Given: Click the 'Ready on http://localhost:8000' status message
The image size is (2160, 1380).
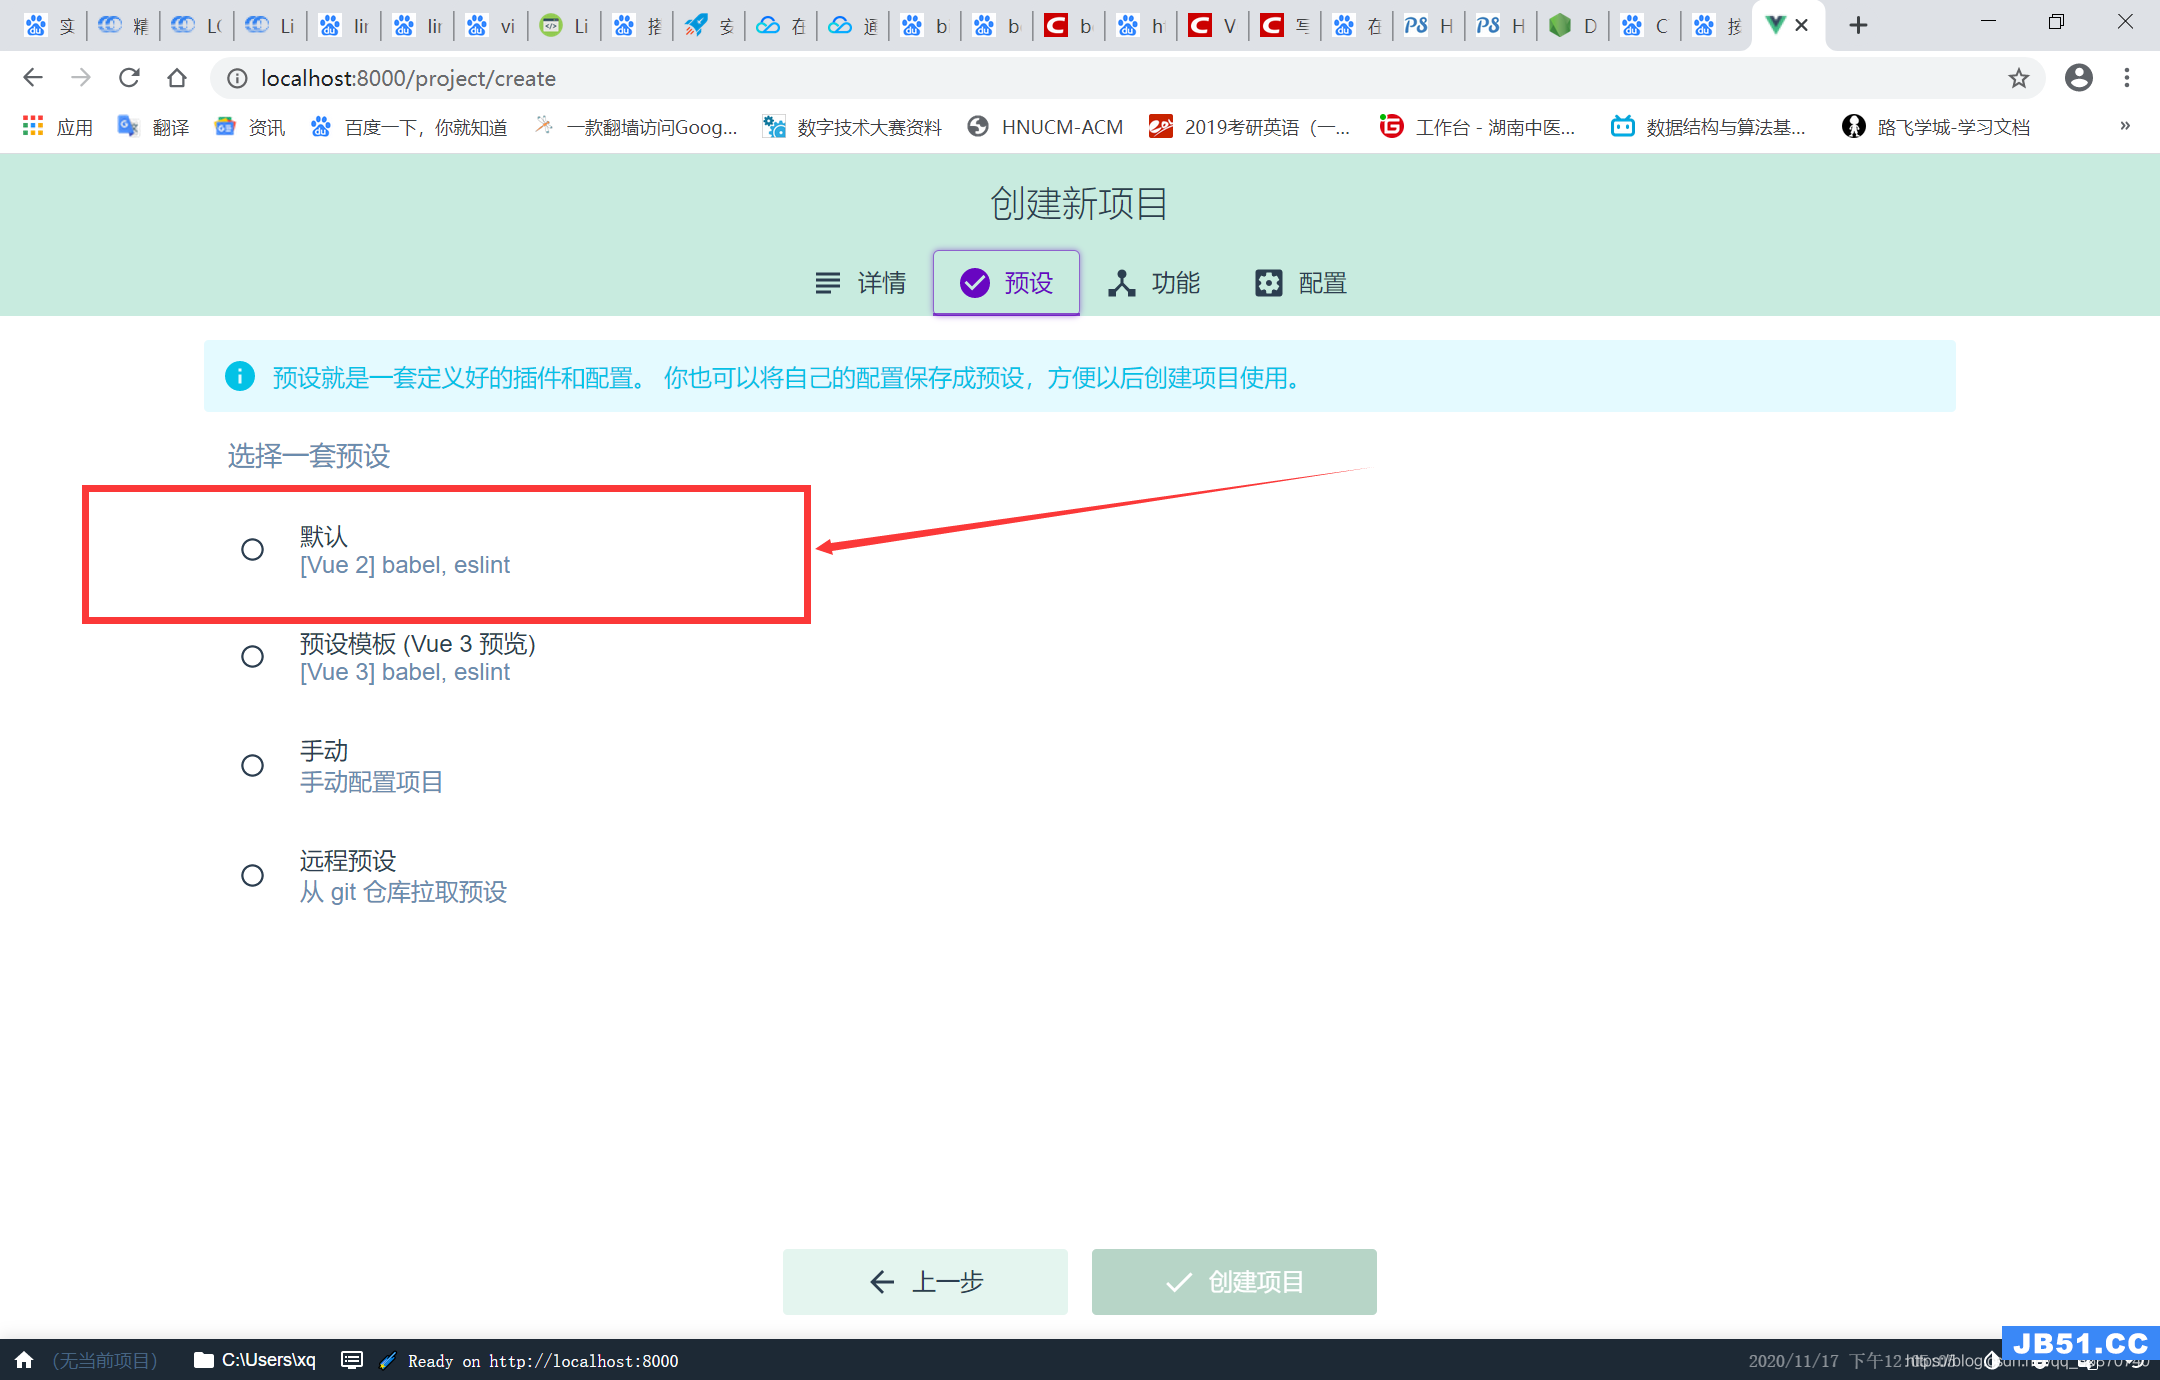Looking at the screenshot, I should (542, 1361).
